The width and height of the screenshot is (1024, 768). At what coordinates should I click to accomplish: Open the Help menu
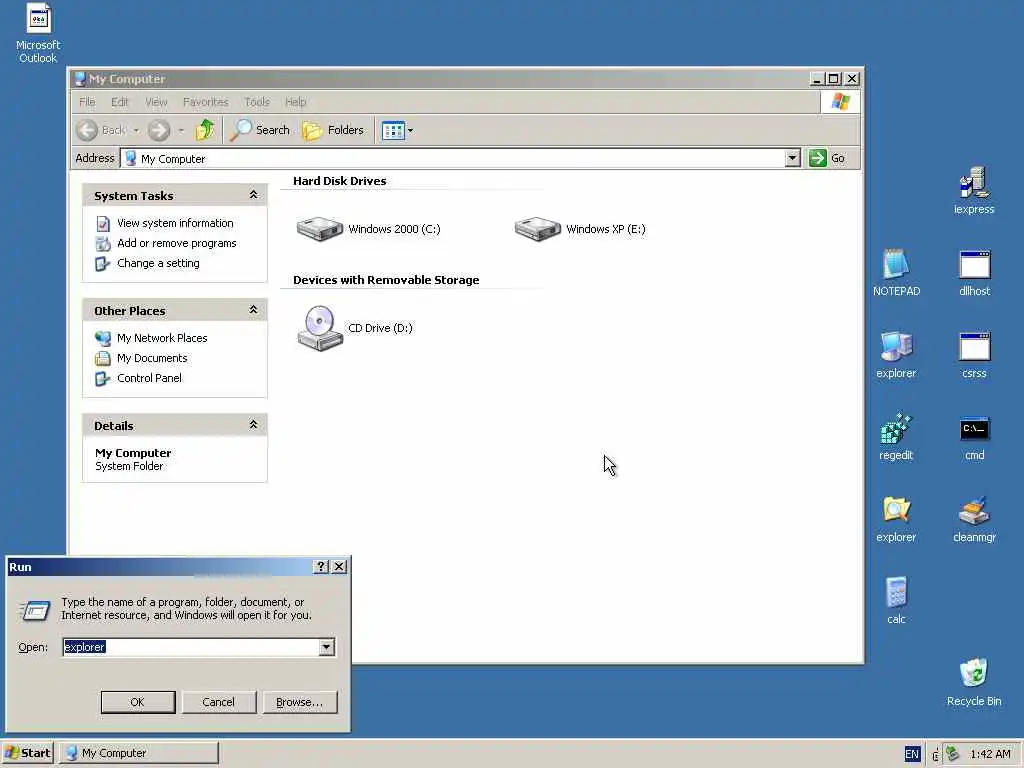click(295, 102)
